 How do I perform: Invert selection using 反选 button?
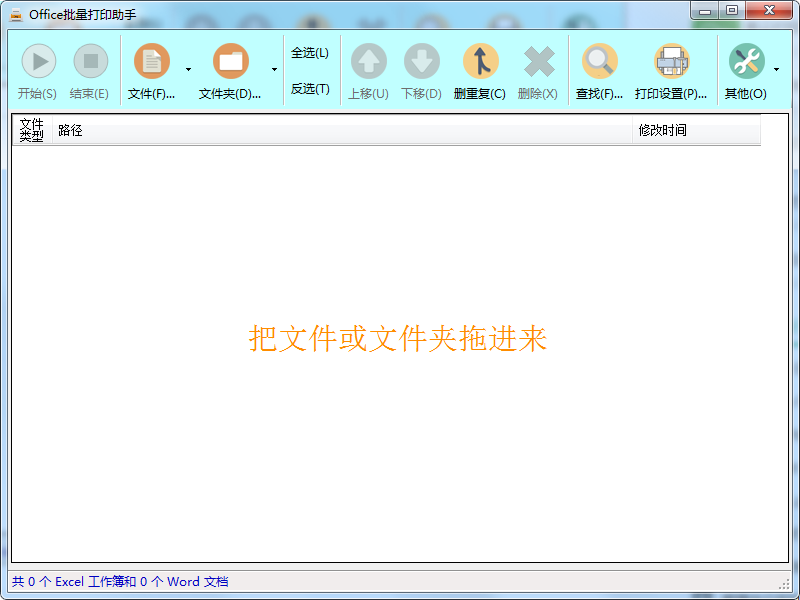(310, 89)
